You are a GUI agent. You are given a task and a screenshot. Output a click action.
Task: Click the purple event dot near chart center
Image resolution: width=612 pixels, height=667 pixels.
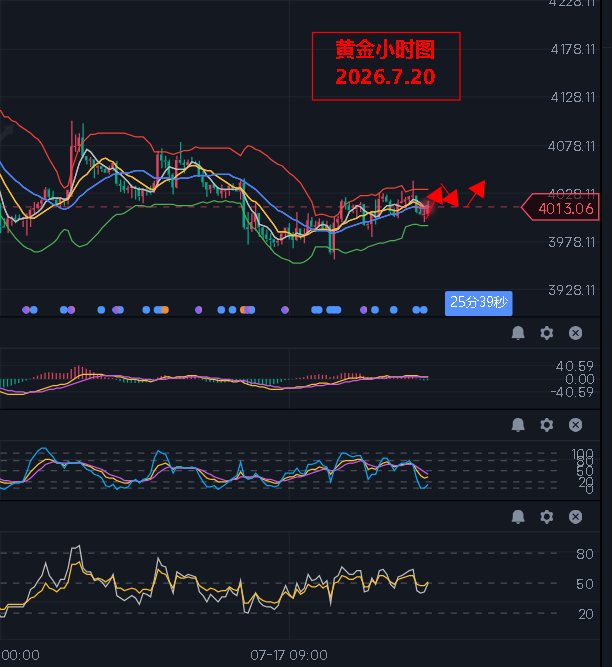(285, 310)
